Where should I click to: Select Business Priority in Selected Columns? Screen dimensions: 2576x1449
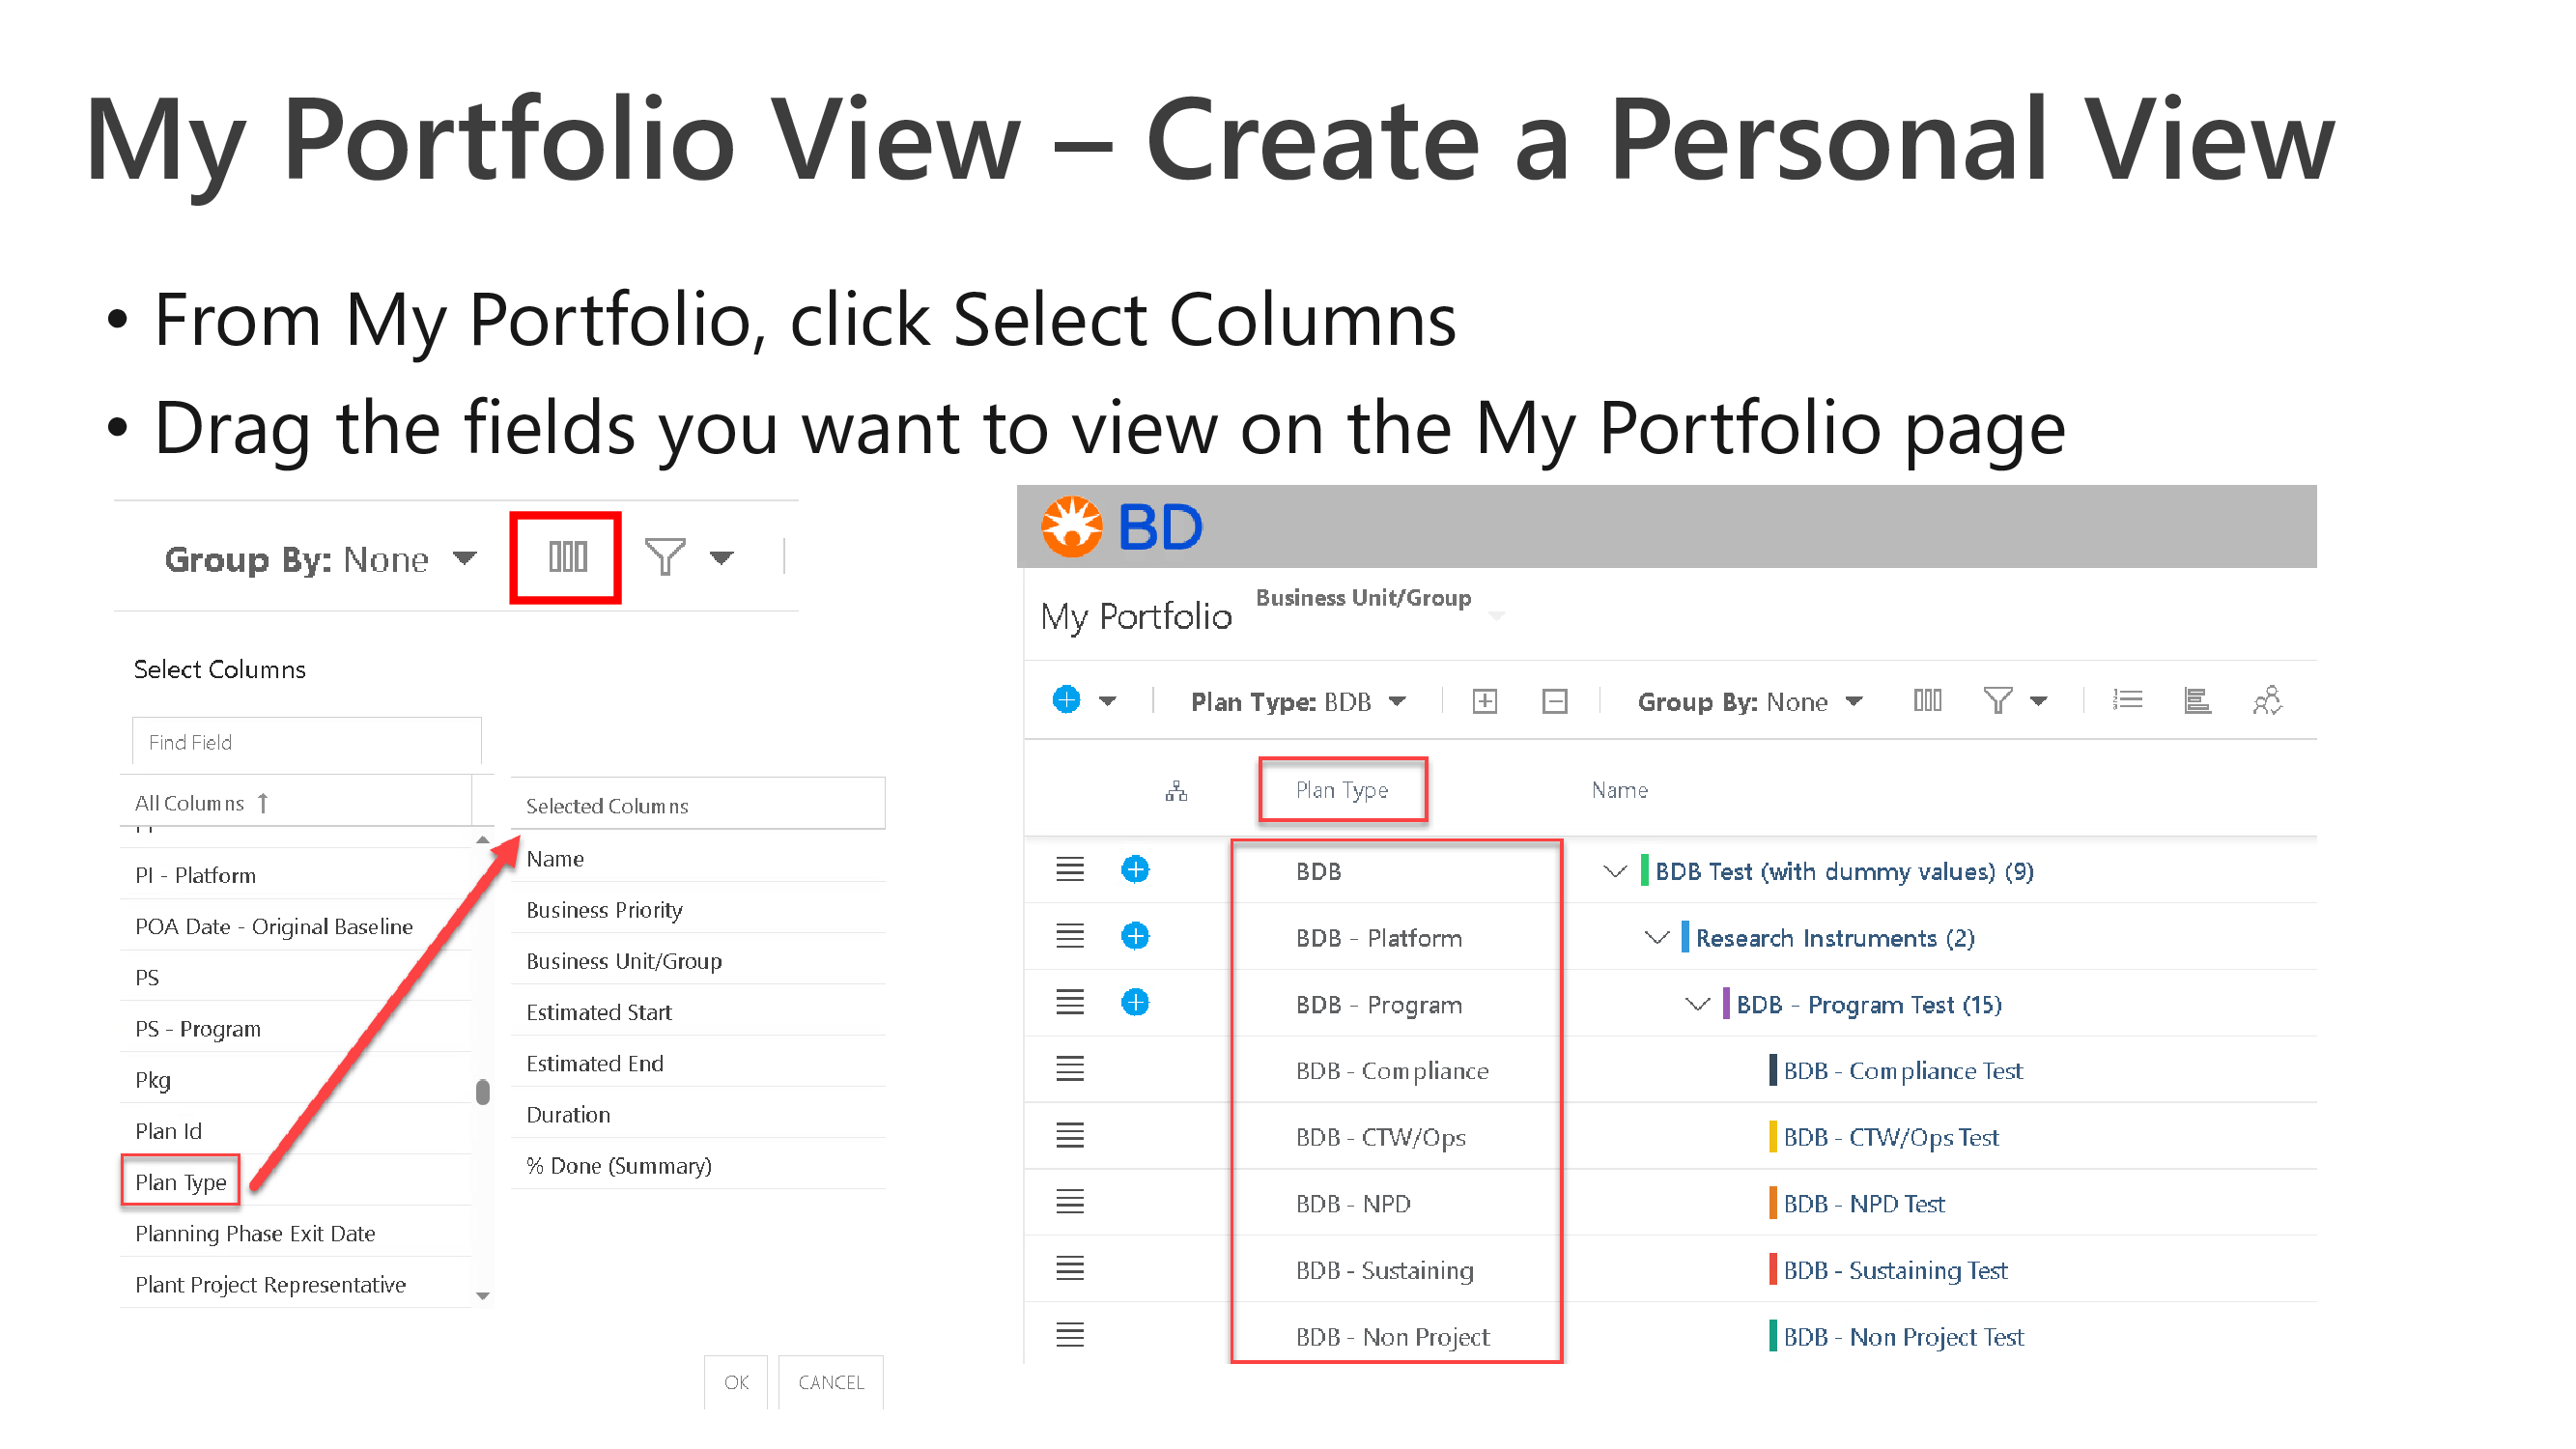coord(604,909)
